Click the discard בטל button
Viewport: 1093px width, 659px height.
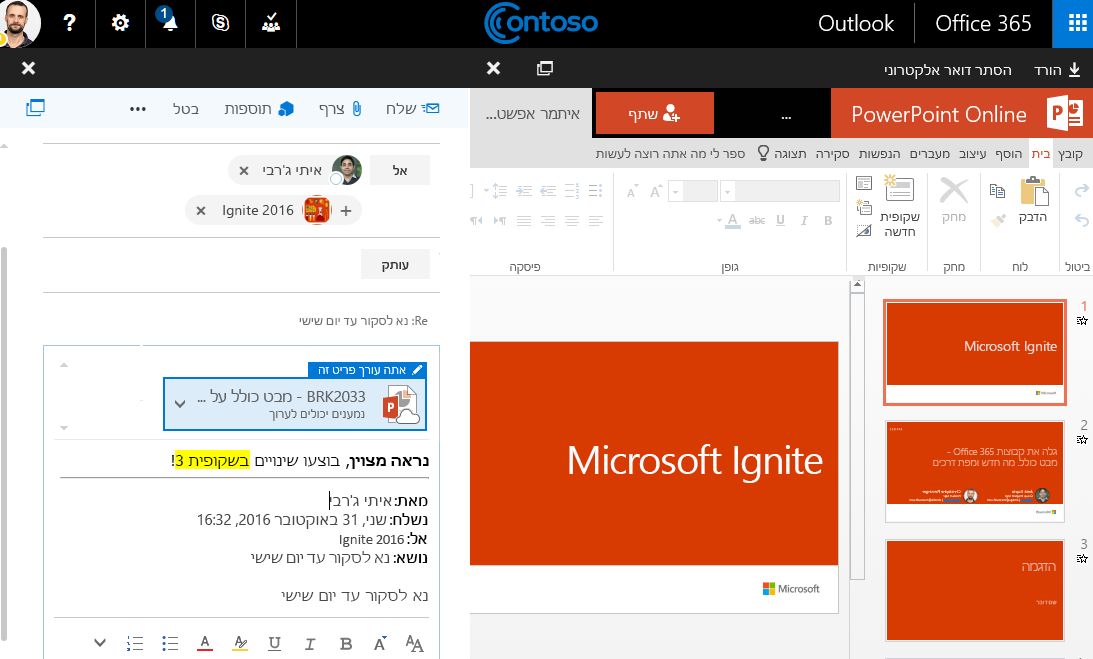point(185,109)
